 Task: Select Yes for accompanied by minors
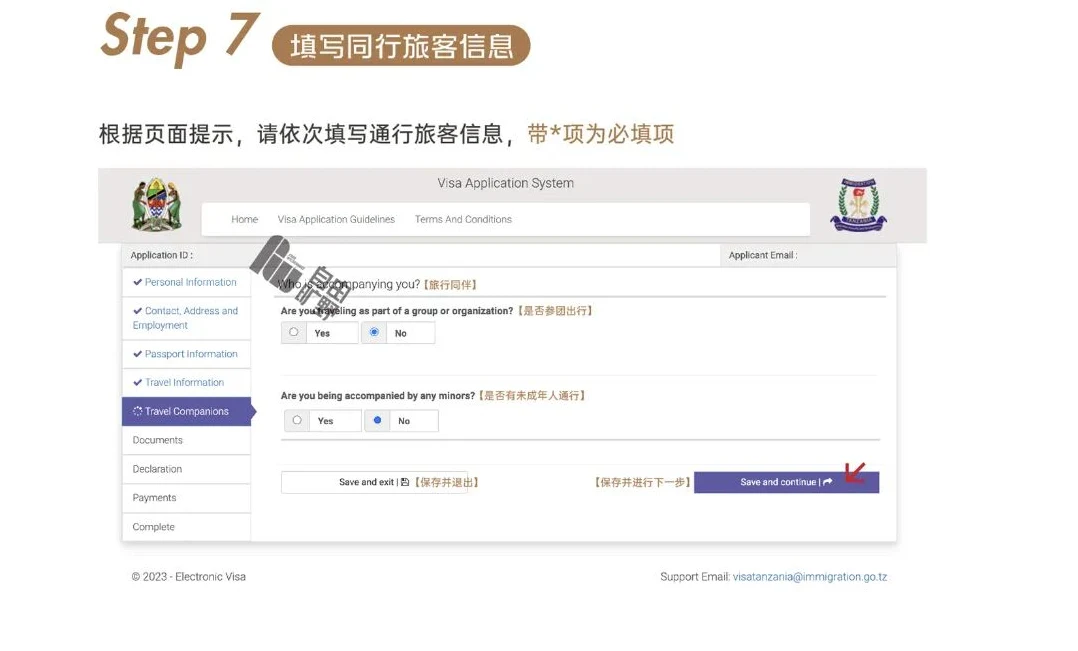pos(297,420)
